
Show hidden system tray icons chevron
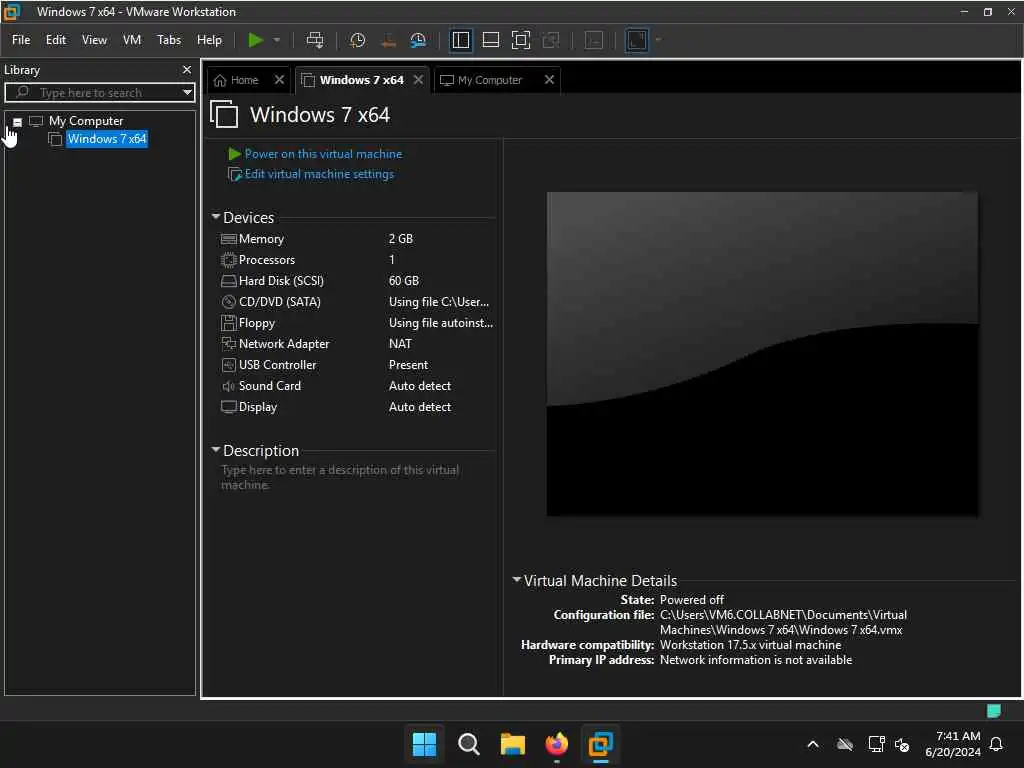point(813,744)
